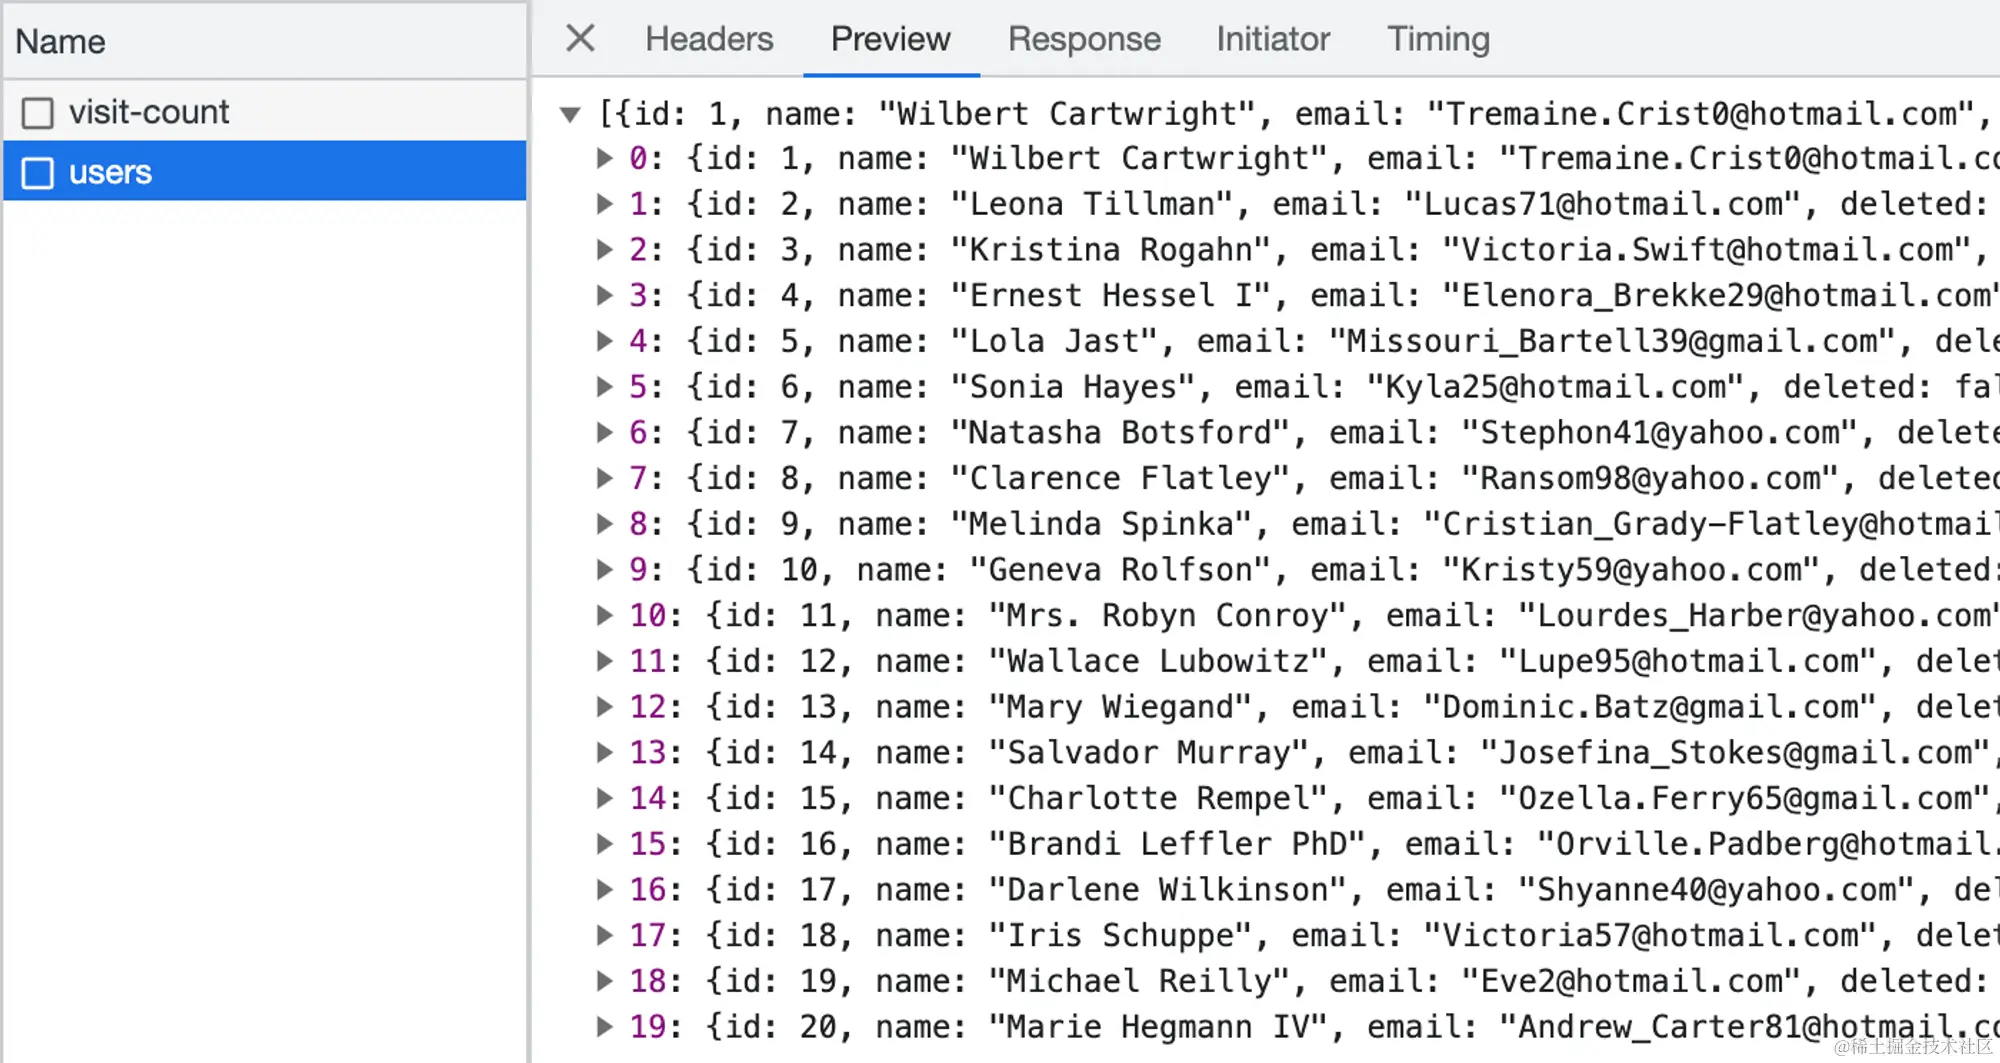This screenshot has height=1063, width=2000.
Task: Click the name "Marie Hegmann IV"
Action: [1158, 1026]
